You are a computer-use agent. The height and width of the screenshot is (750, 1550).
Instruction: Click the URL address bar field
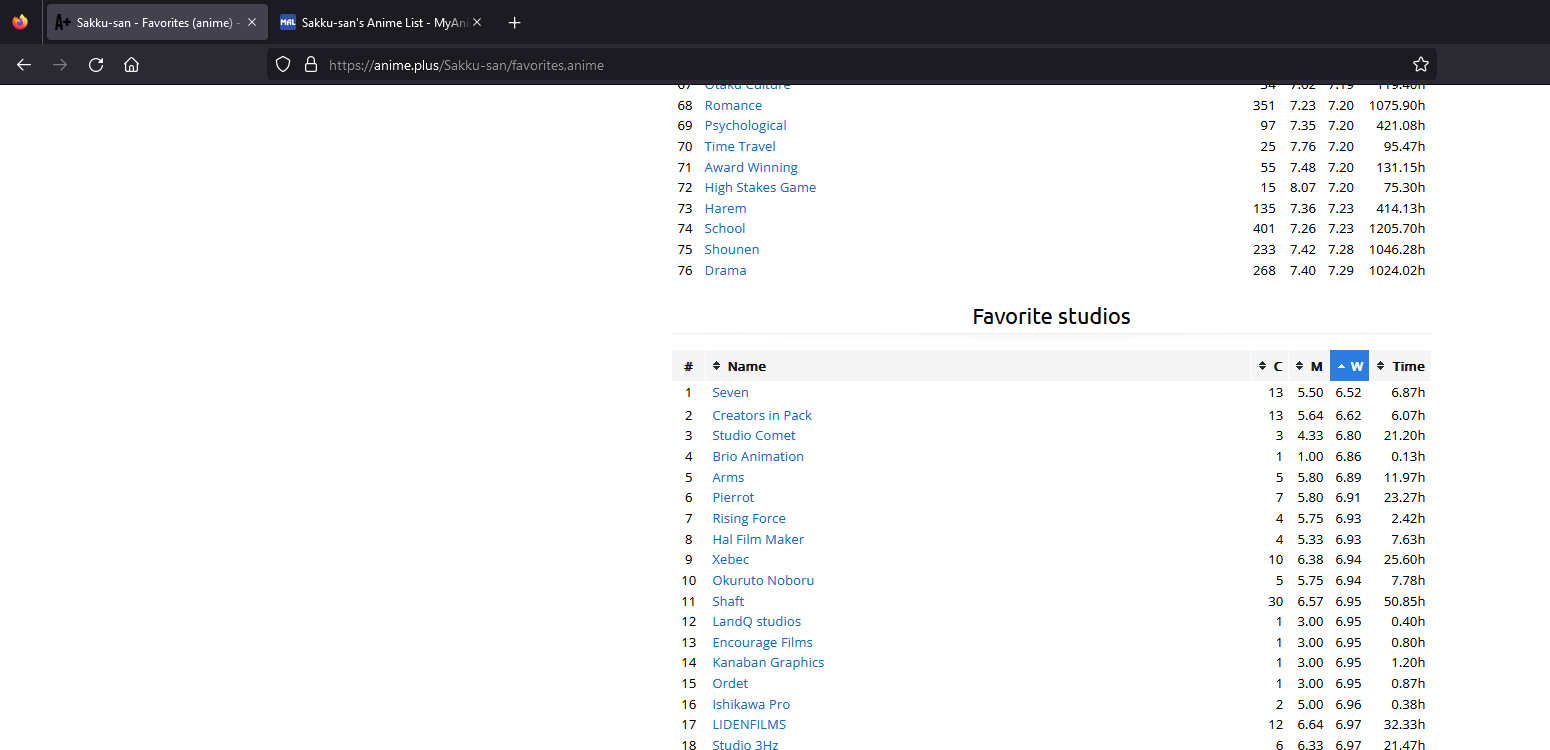[x=800, y=65]
